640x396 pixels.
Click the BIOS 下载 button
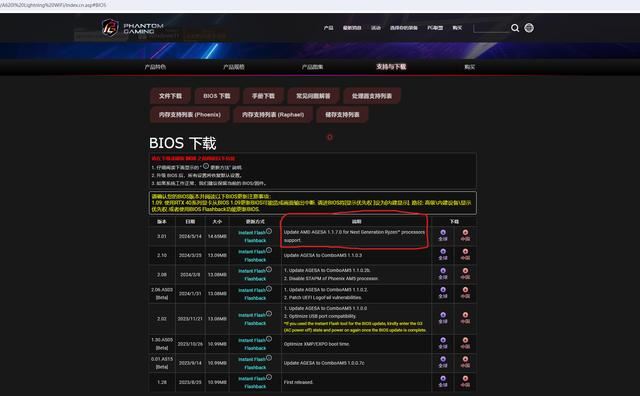pyautogui.click(x=217, y=96)
